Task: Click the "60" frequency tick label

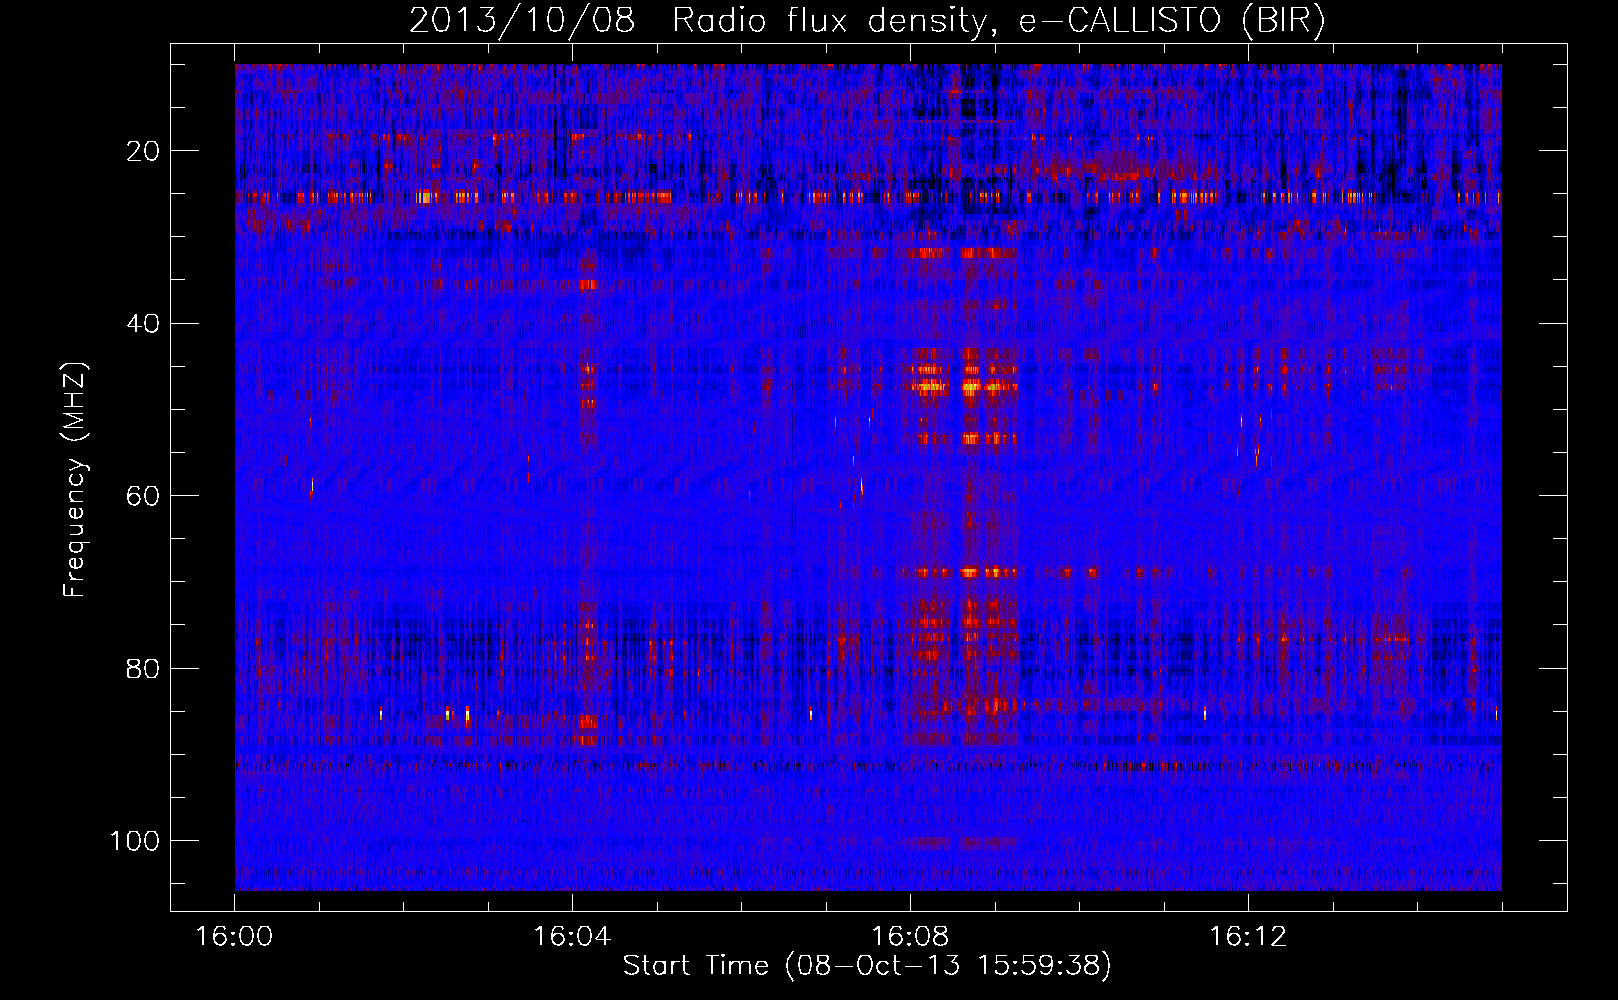Action: click(143, 496)
